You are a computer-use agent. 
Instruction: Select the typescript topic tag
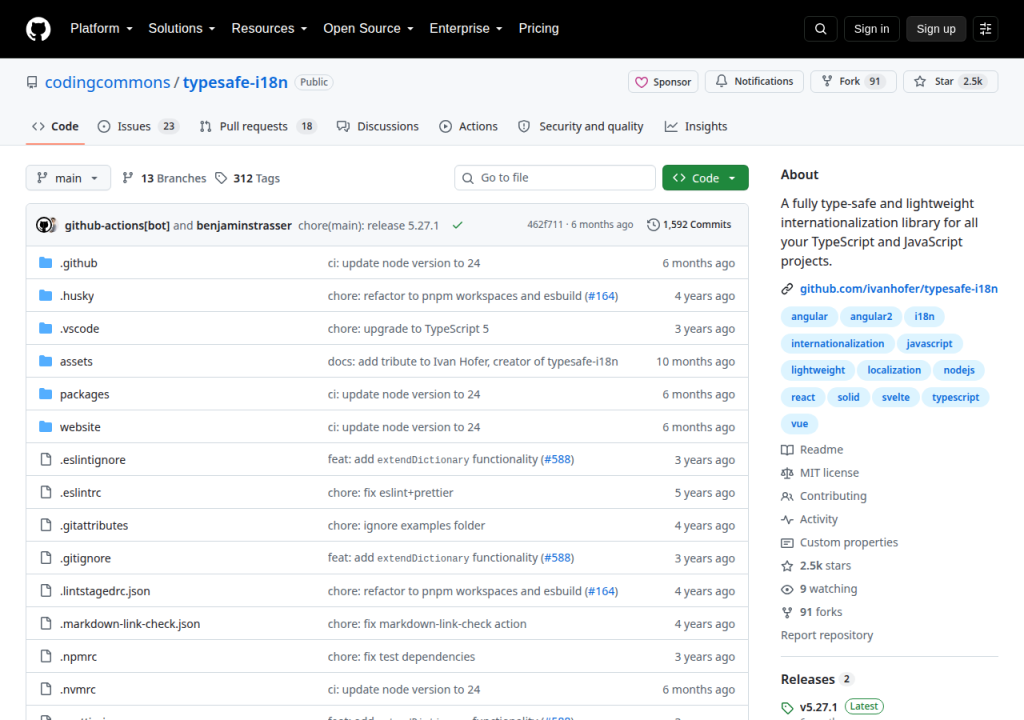pos(955,397)
